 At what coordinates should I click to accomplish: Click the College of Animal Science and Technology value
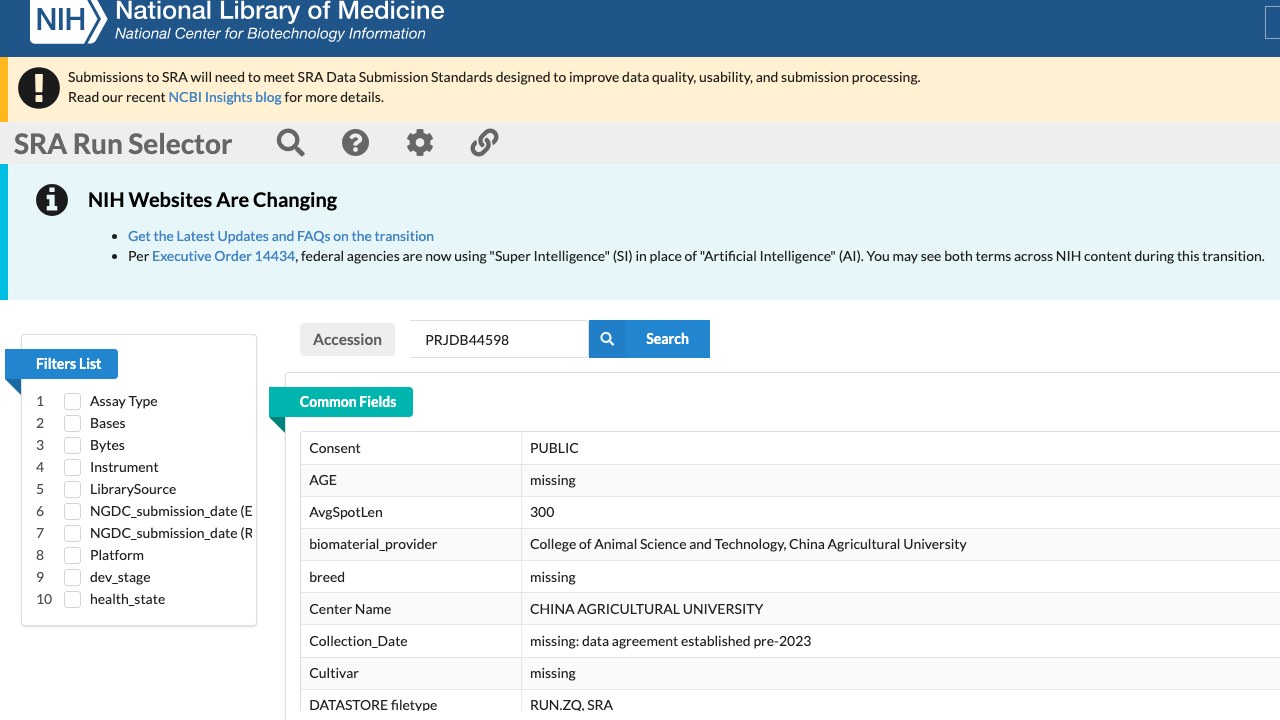[748, 544]
